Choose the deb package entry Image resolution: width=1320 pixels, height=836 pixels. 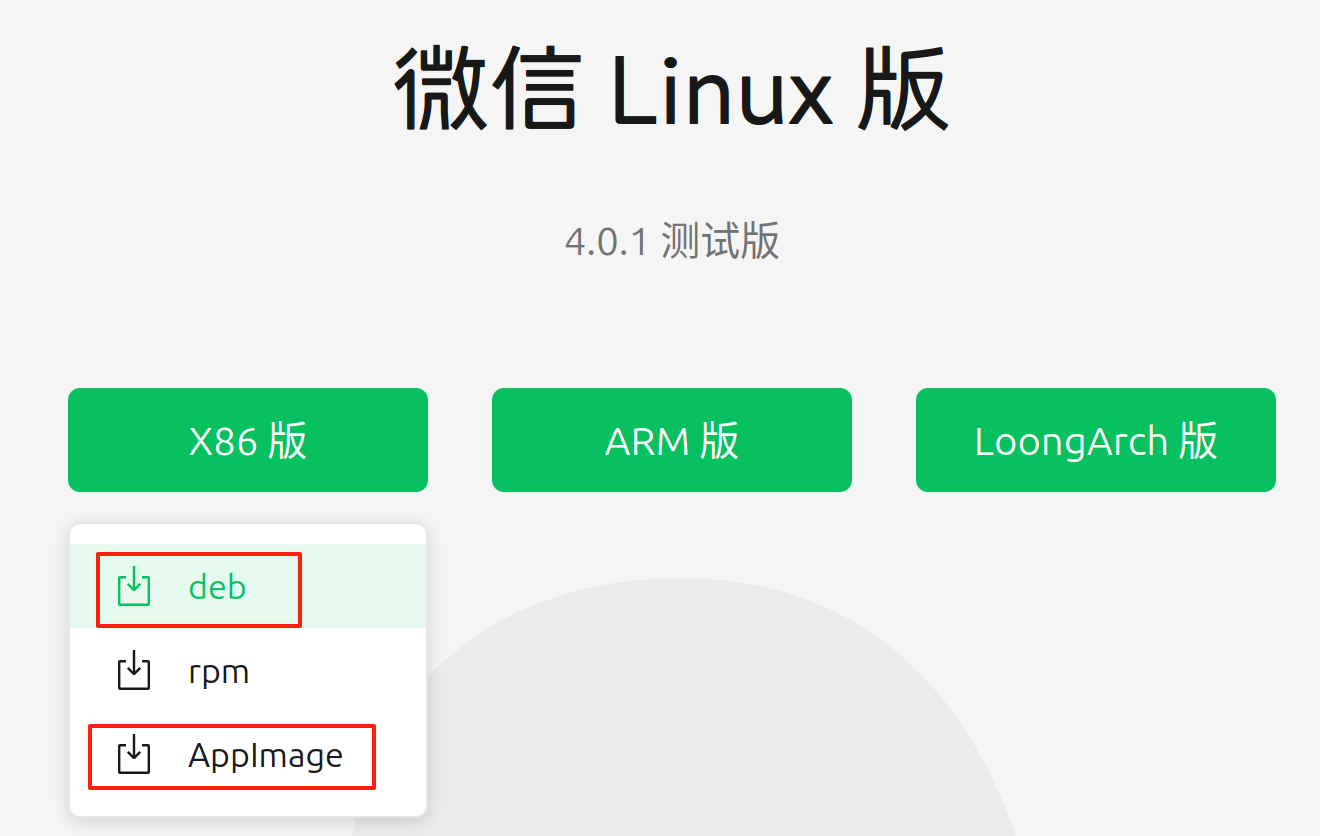click(x=217, y=588)
